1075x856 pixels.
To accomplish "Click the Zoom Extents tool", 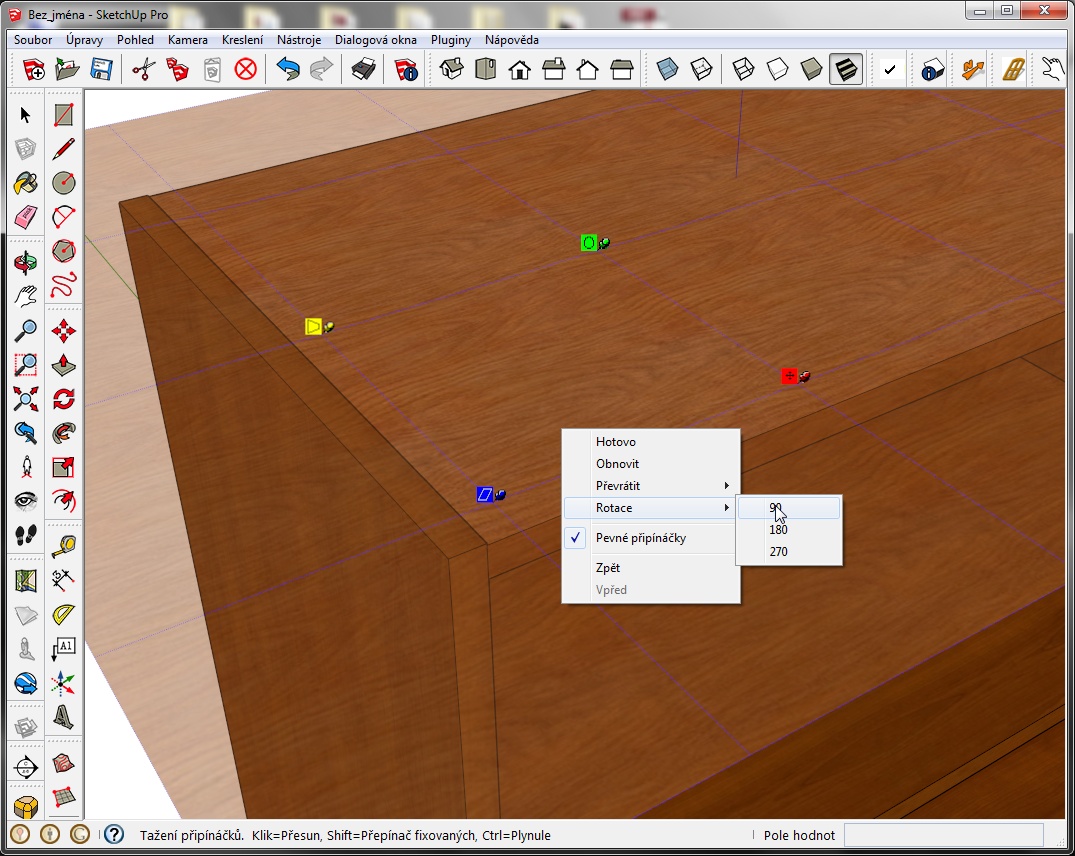I will (x=26, y=398).
